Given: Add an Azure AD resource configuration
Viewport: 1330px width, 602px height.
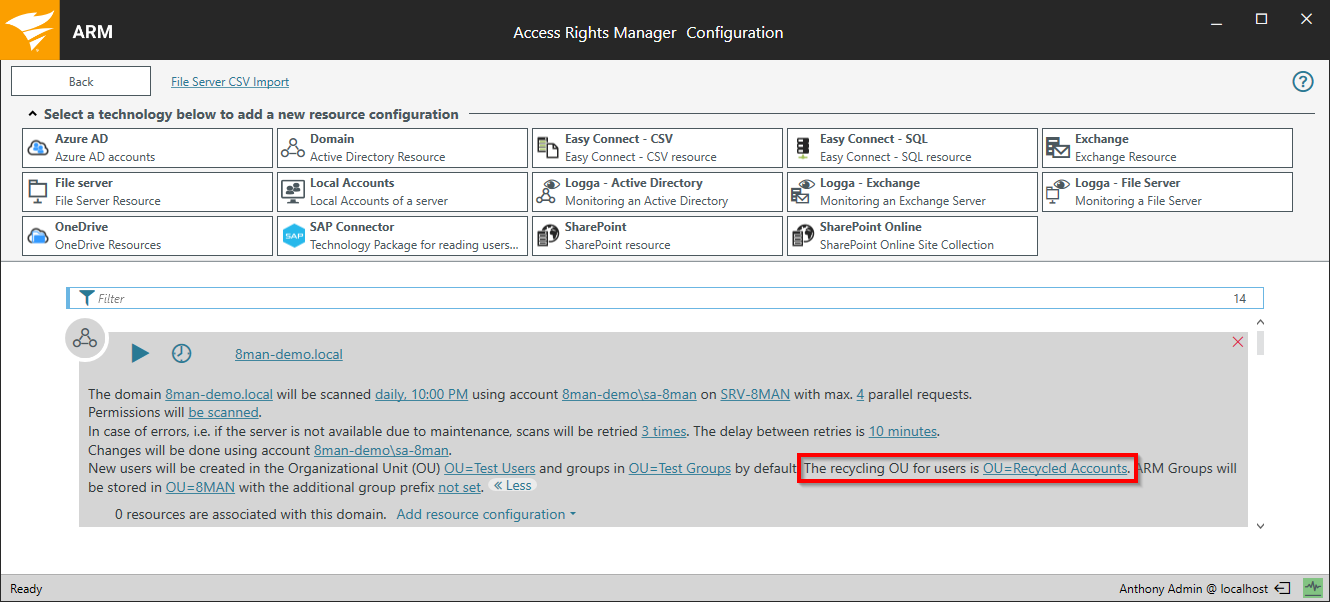Looking at the screenshot, I should (147, 148).
